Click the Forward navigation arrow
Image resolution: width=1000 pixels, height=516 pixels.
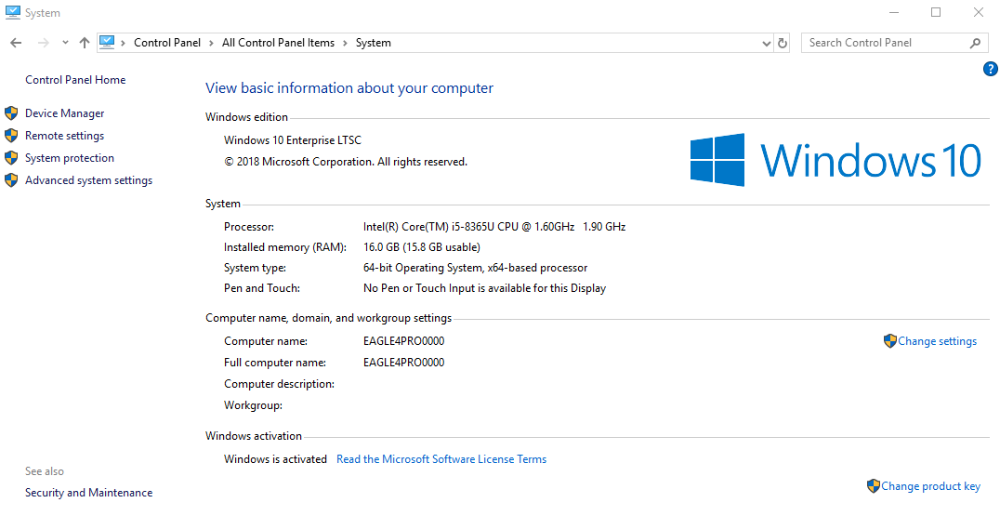tap(43, 43)
